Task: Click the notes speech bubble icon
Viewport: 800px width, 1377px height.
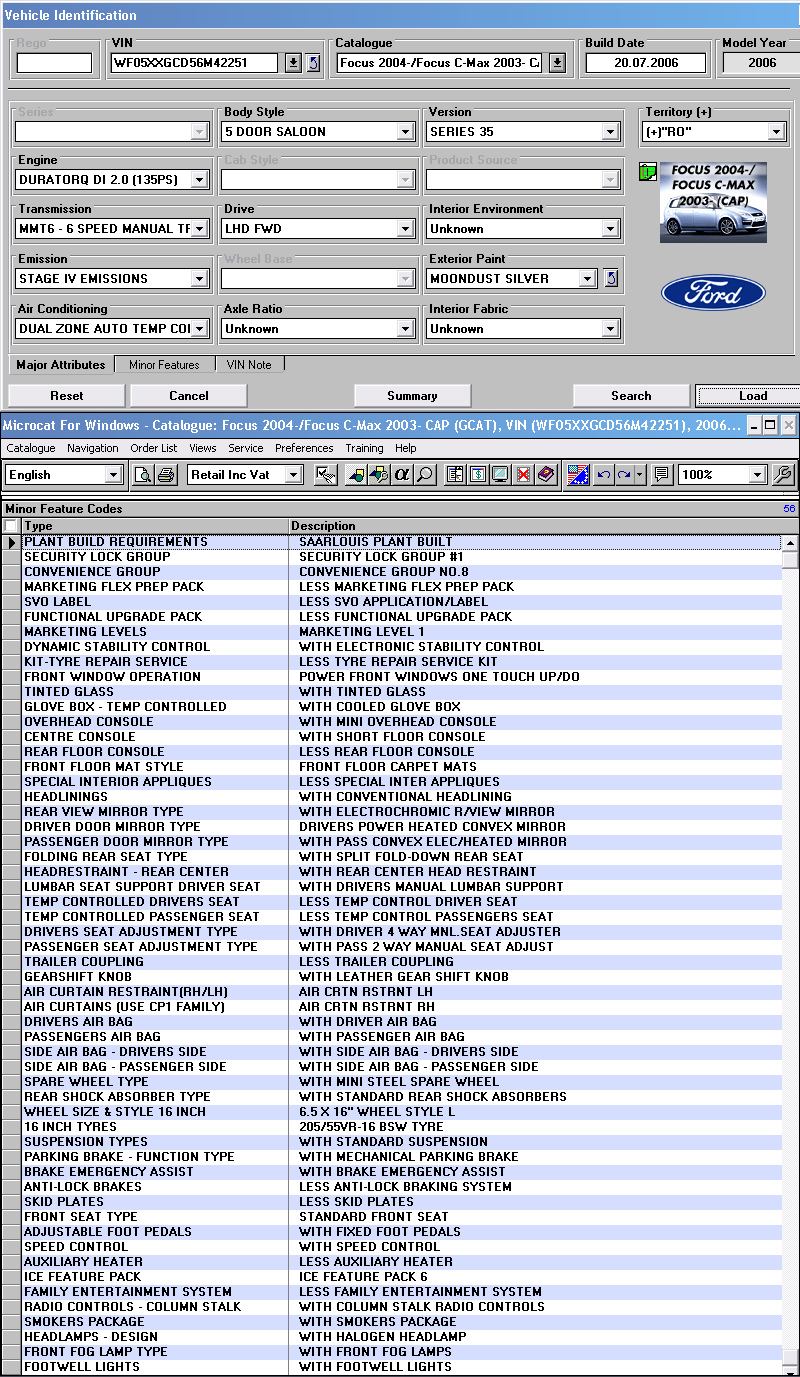Action: [x=661, y=475]
